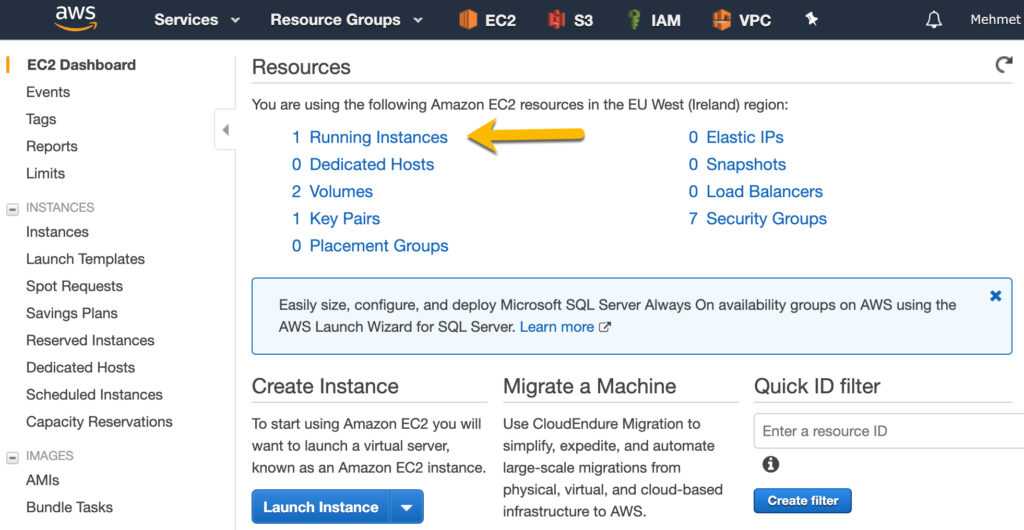Dismiss the SQL Server Launch Wizard banner

point(995,296)
